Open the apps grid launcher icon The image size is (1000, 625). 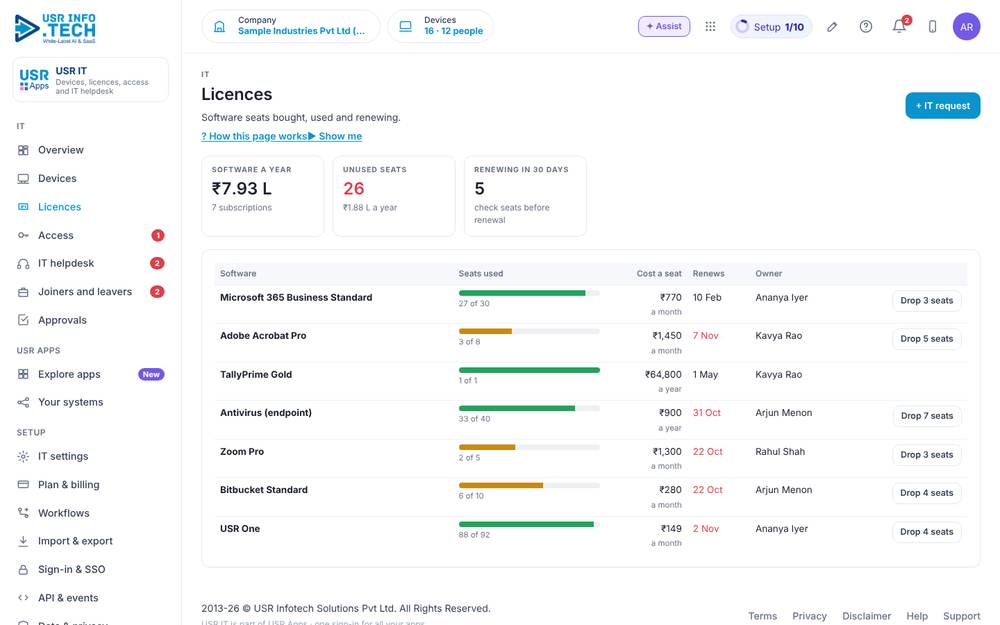point(710,26)
